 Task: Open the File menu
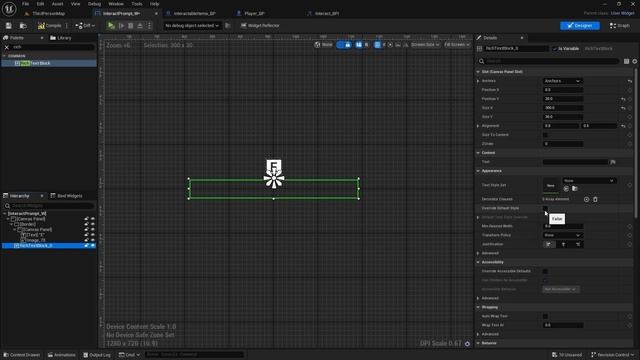pyautogui.click(x=25, y=4)
